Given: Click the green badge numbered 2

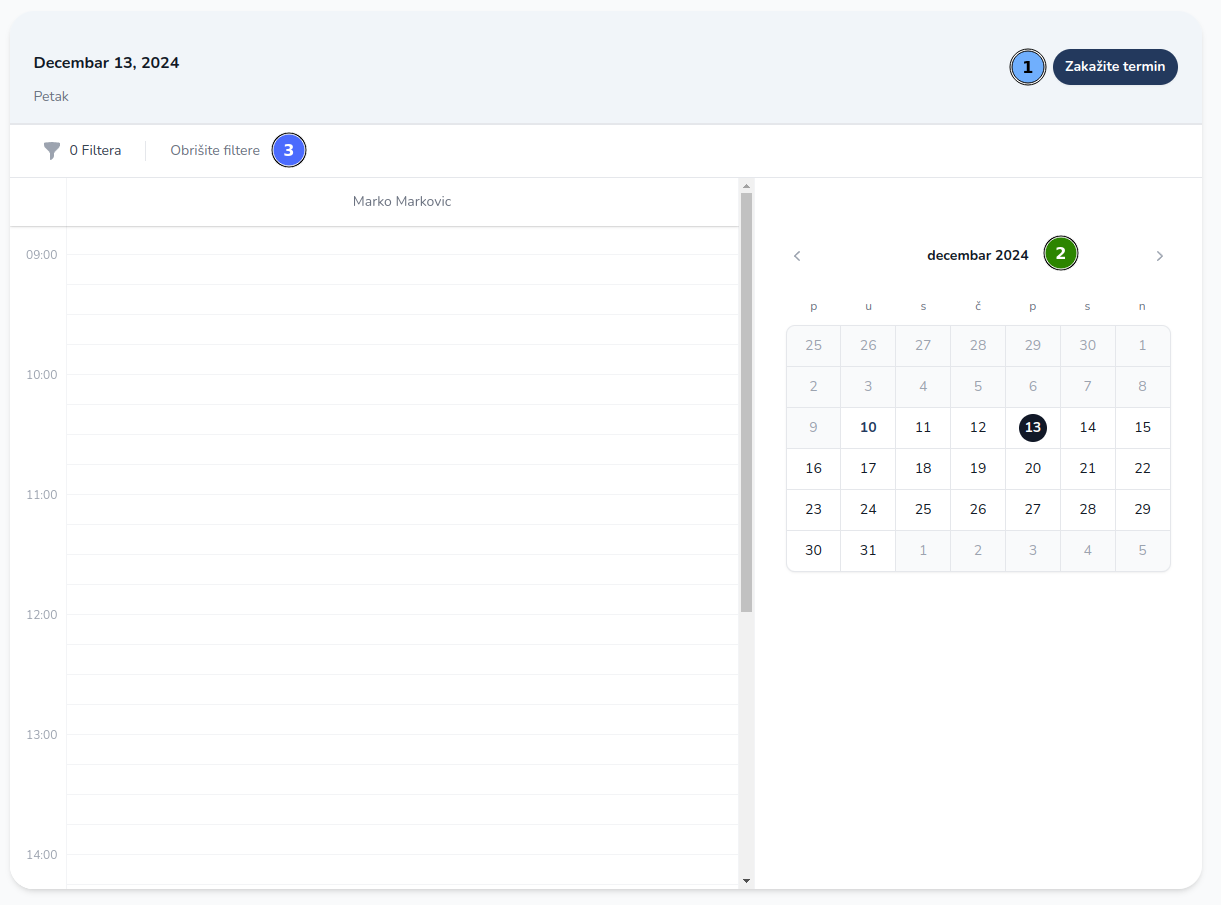Looking at the screenshot, I should [x=1060, y=254].
